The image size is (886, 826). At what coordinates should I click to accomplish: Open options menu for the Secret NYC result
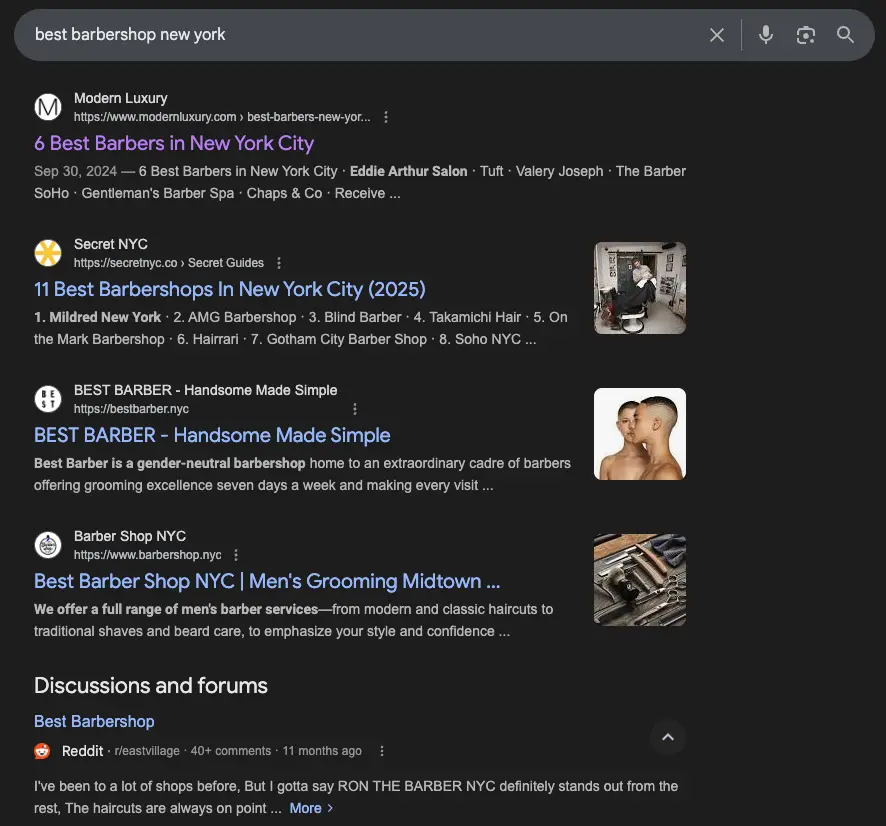279,262
